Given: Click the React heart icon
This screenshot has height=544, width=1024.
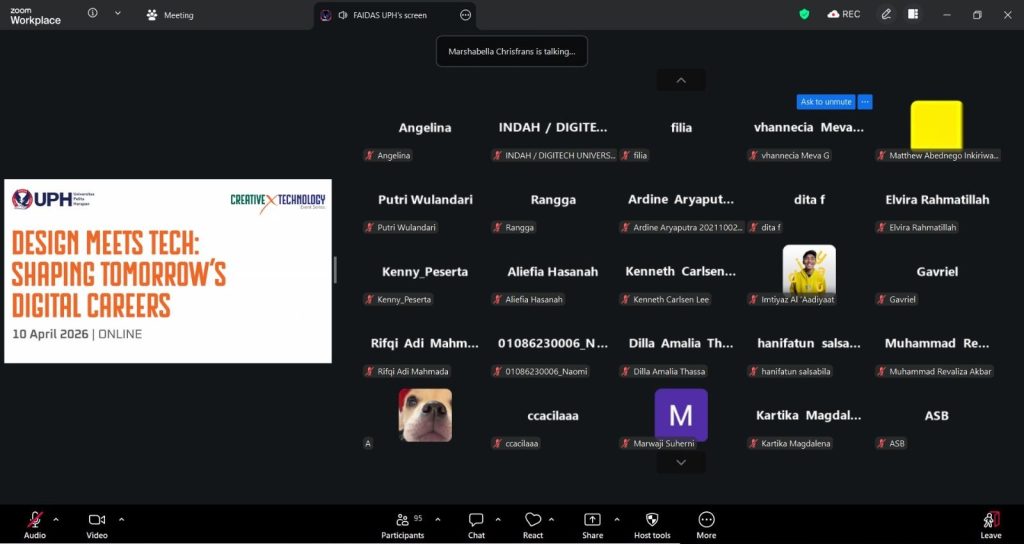Looking at the screenshot, I should click(533, 520).
